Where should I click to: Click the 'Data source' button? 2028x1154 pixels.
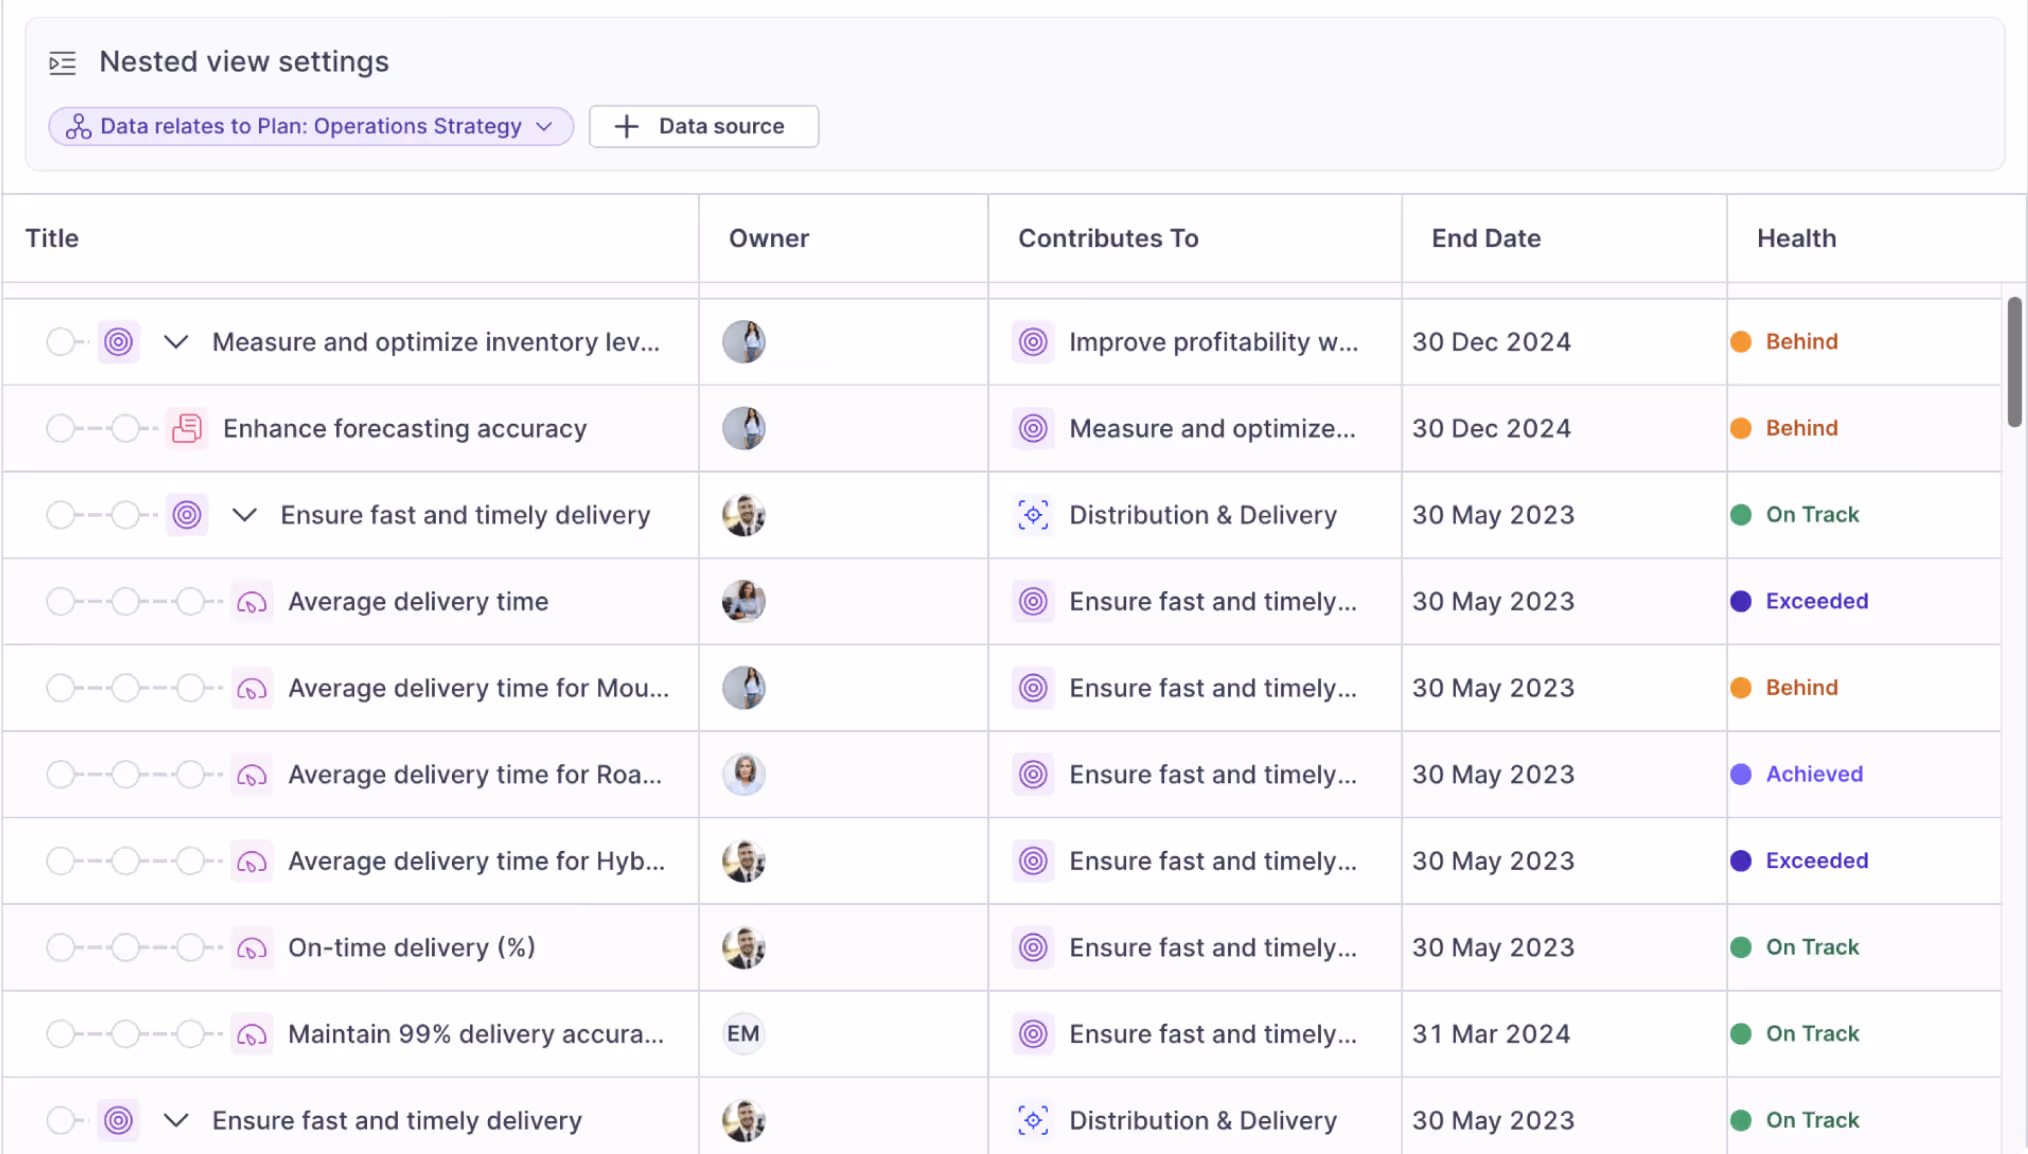[703, 126]
